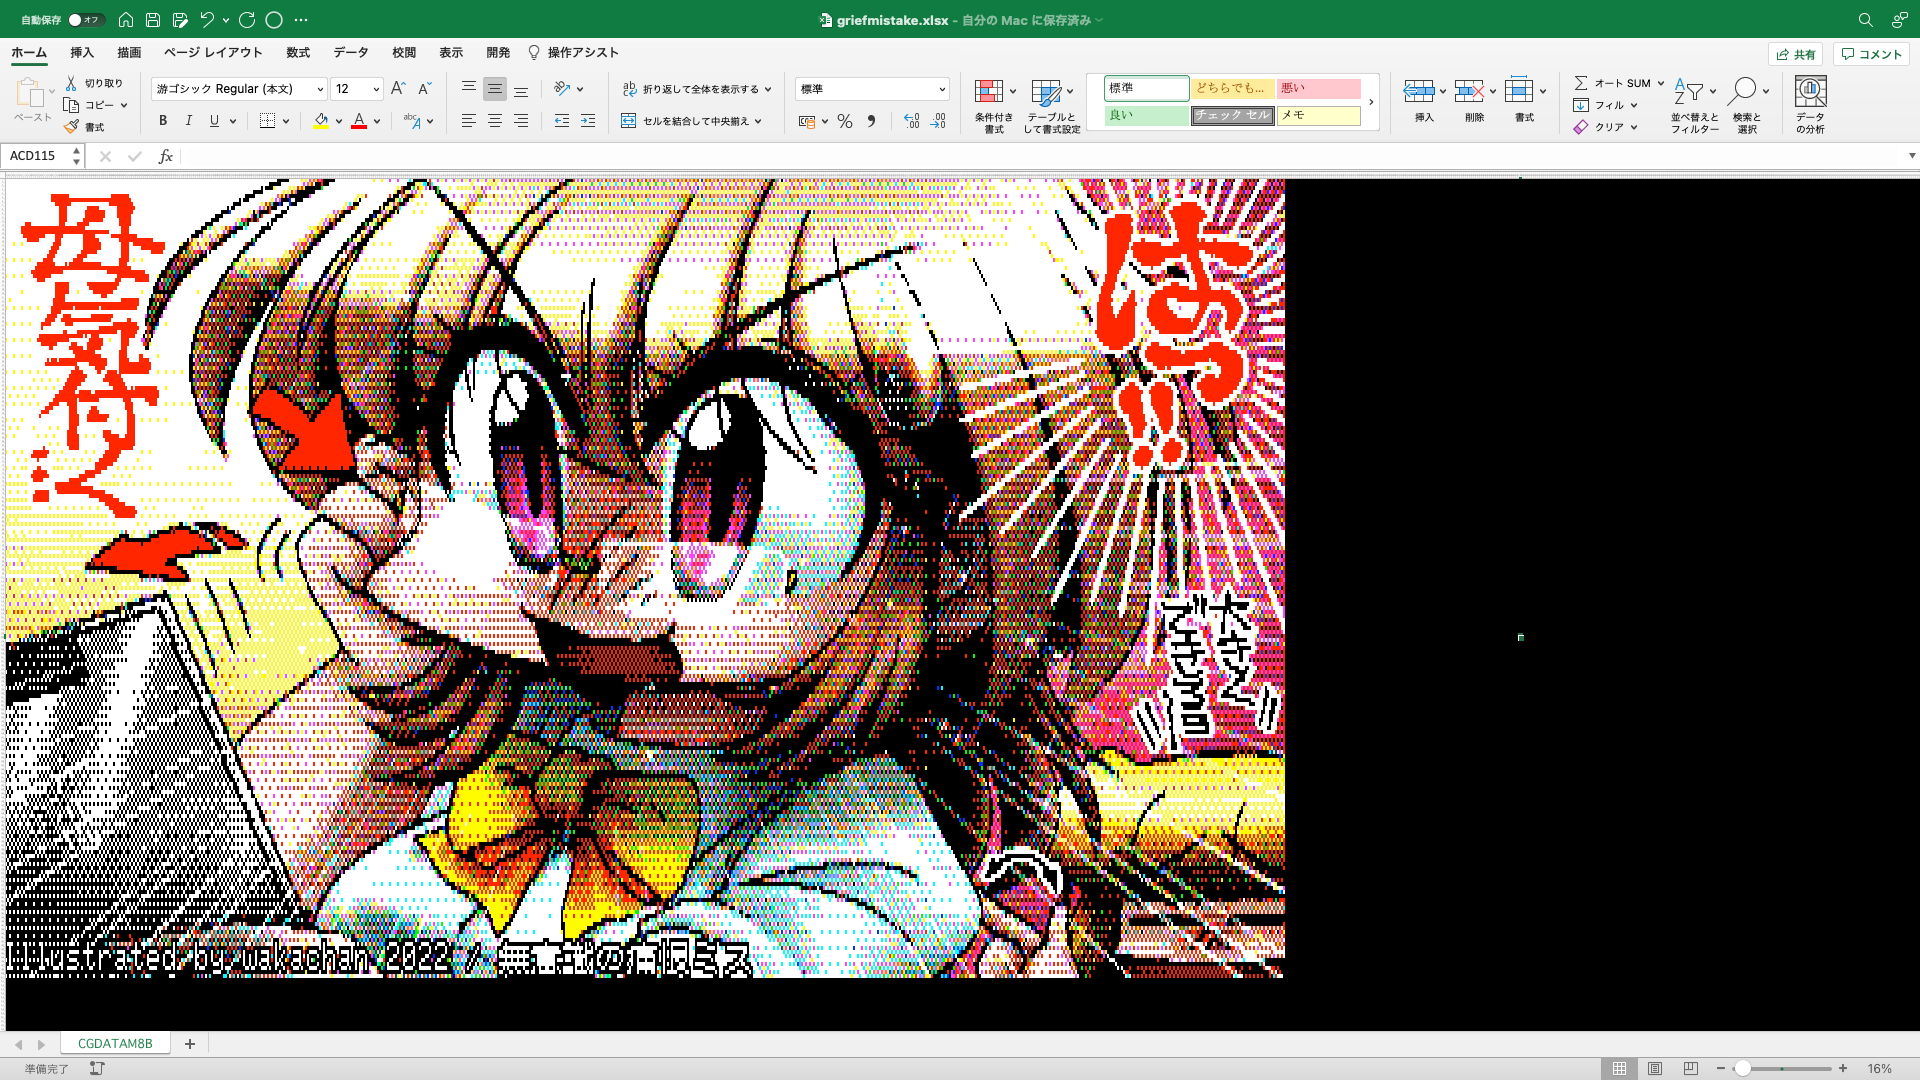Apply the Bad cell style
This screenshot has width=1920, height=1080.
pyautogui.click(x=1319, y=88)
